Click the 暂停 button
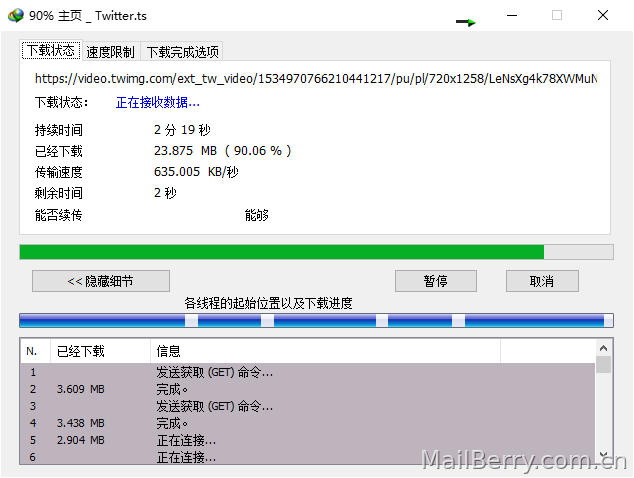The image size is (634, 478). 435,281
